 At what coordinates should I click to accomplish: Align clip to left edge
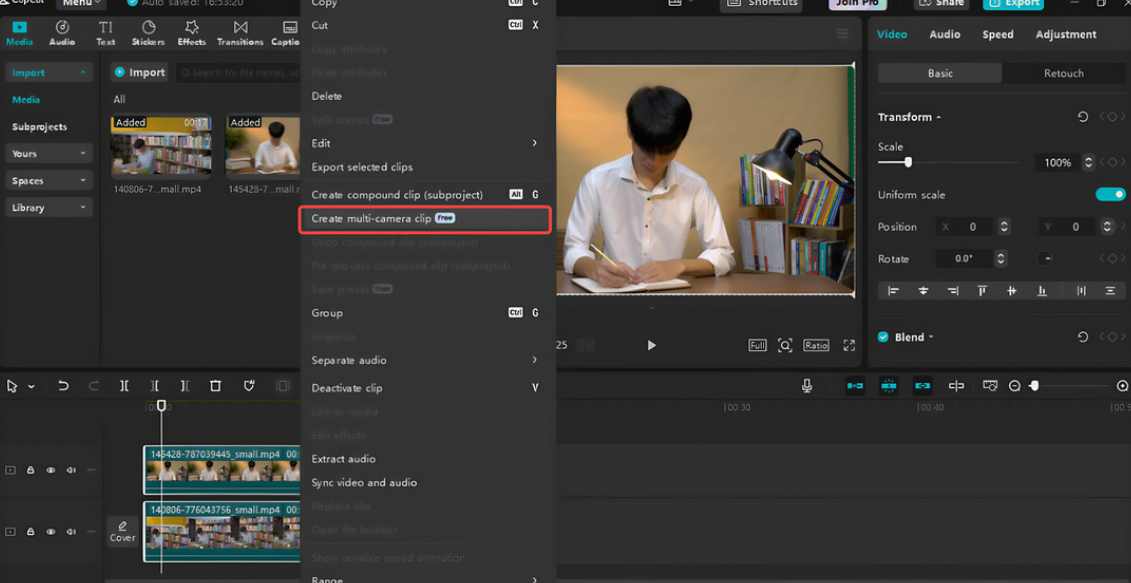[893, 291]
